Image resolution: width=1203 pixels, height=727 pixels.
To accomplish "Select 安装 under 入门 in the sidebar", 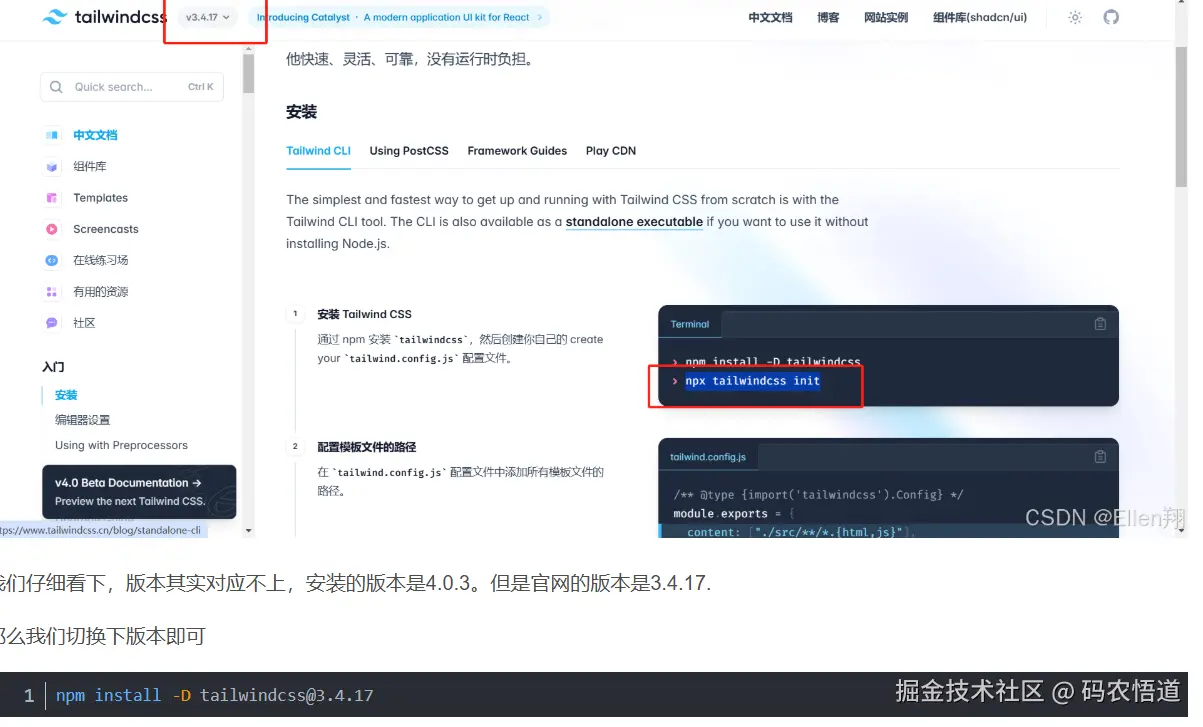I will click(x=66, y=395).
